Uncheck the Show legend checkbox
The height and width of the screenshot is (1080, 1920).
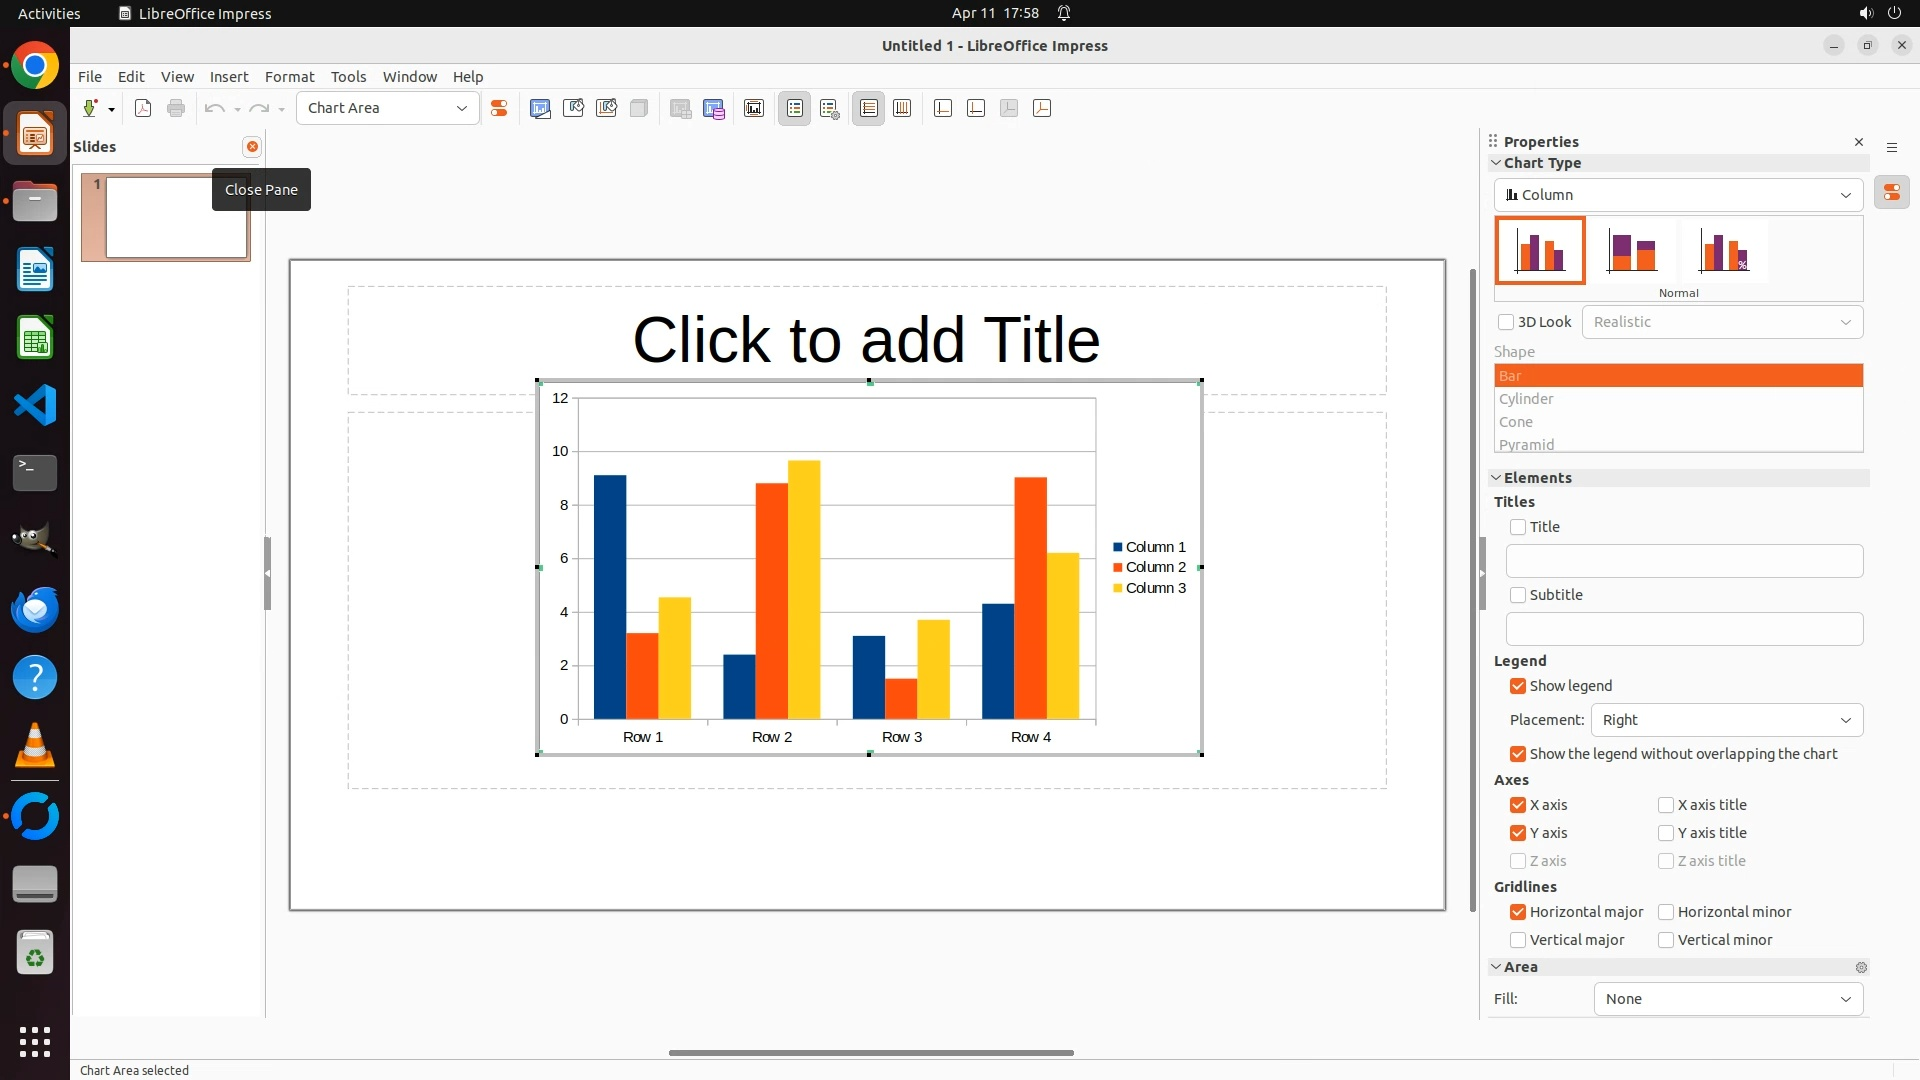(x=1518, y=686)
